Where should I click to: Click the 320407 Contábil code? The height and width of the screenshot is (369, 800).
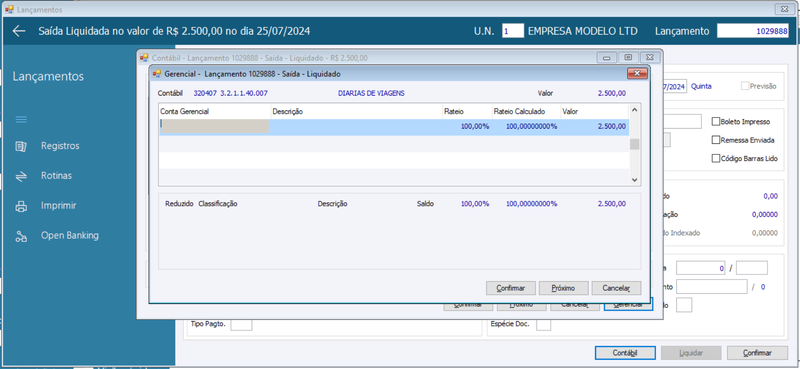(205, 93)
